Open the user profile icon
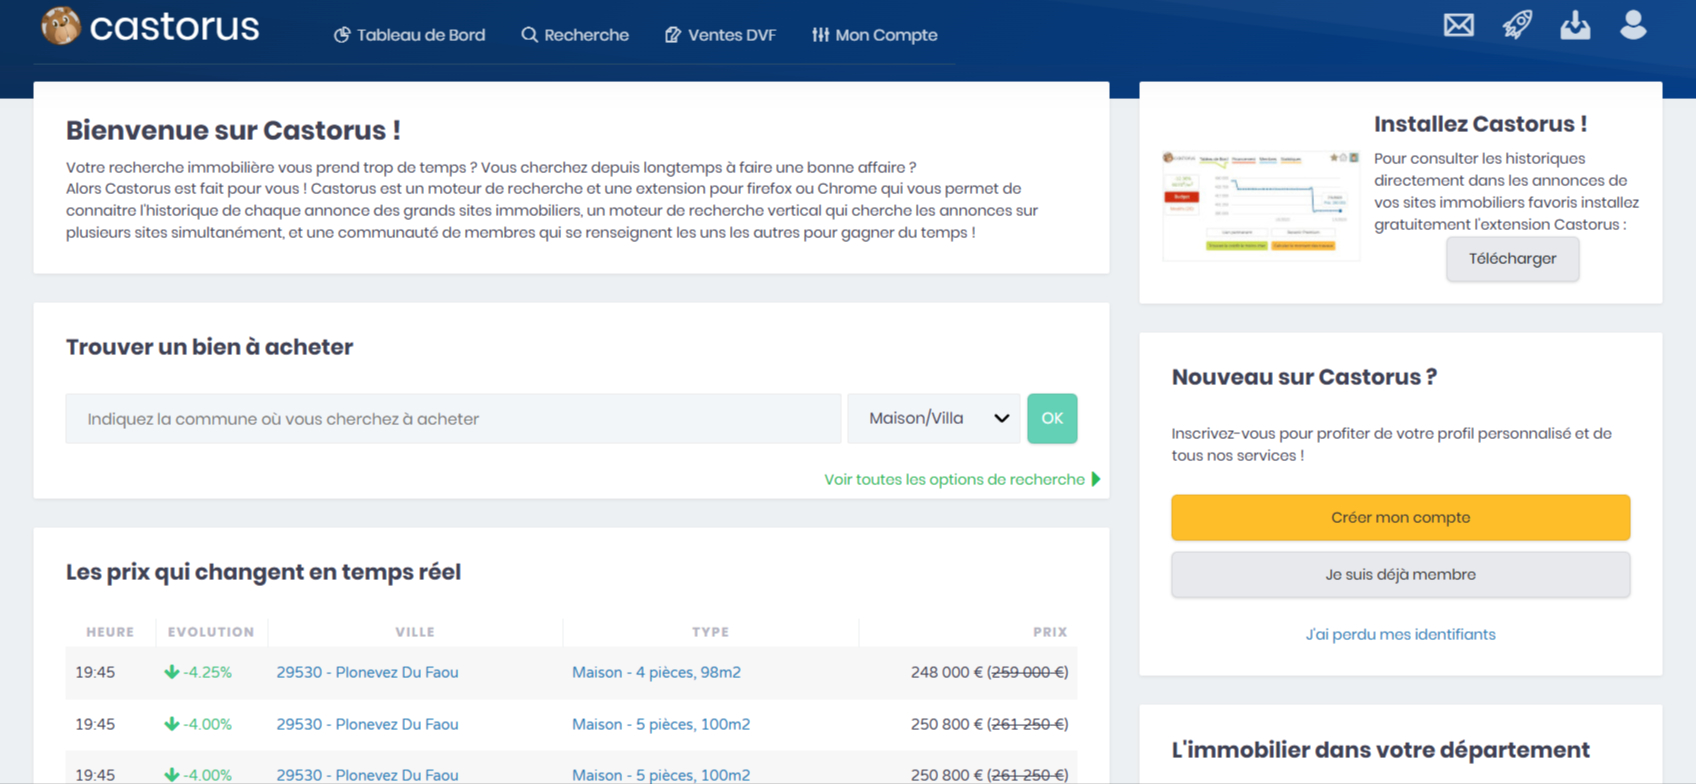This screenshot has height=784, width=1696. pos(1633,25)
